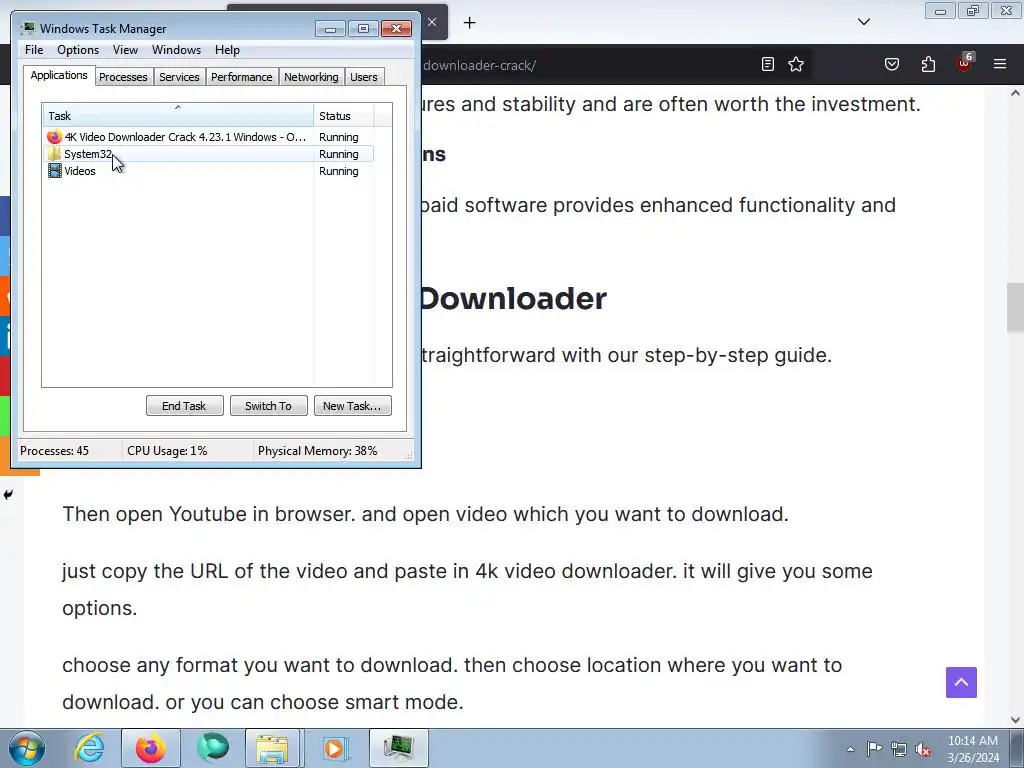Launch Internet Explorer from the taskbar
Image resolution: width=1024 pixels, height=768 pixels.
(89, 748)
